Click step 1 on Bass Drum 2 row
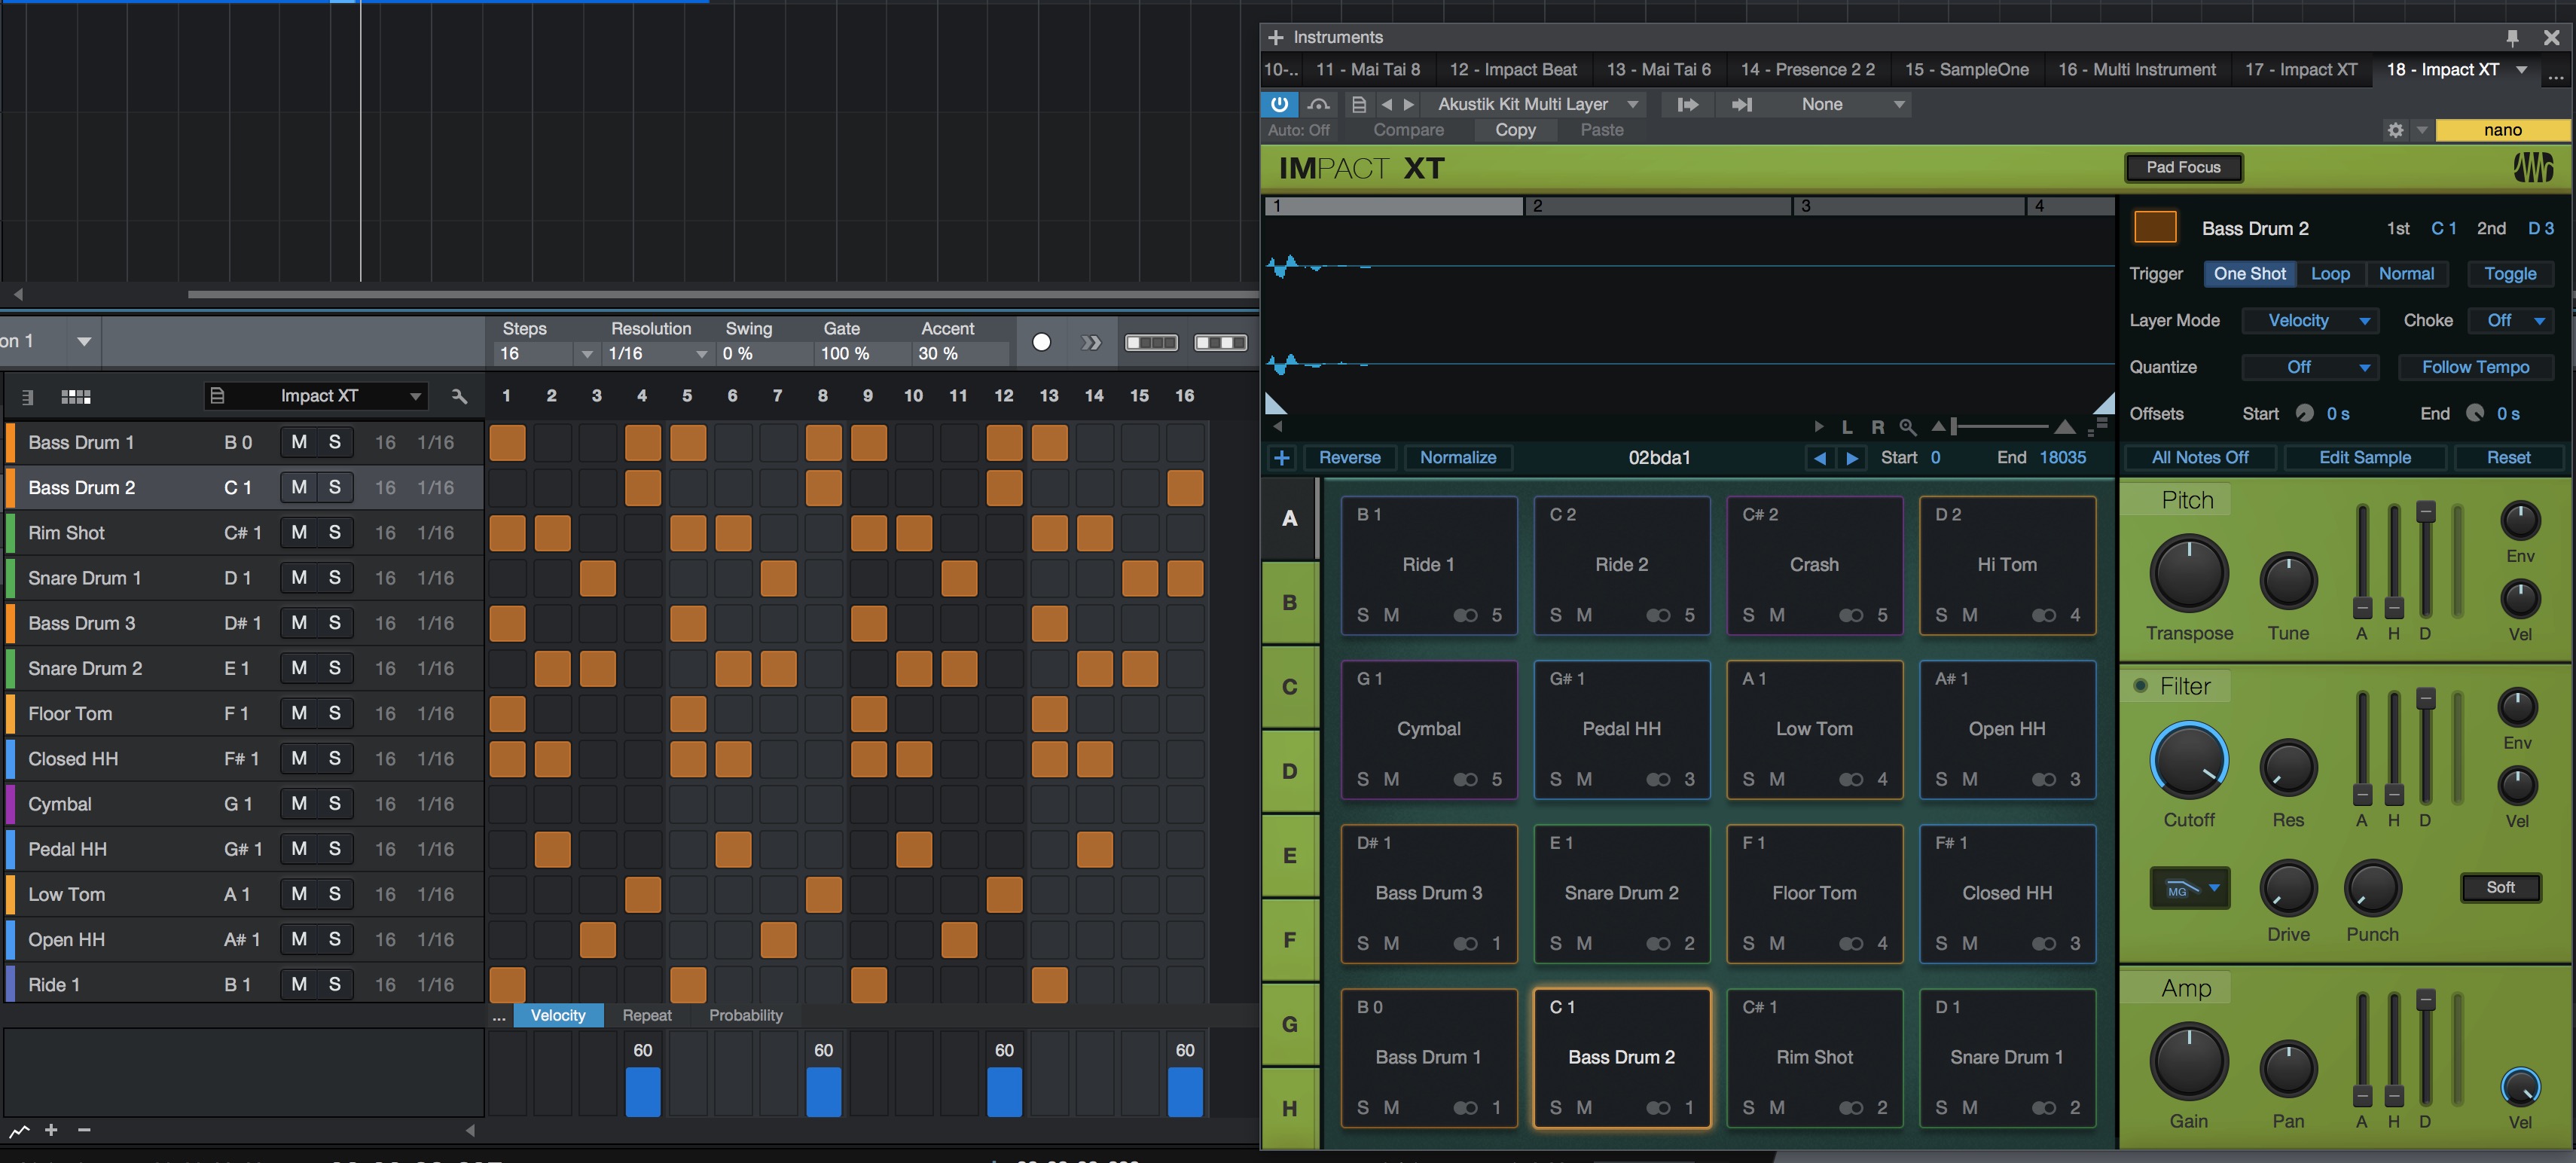2576x1163 pixels. point(506,487)
